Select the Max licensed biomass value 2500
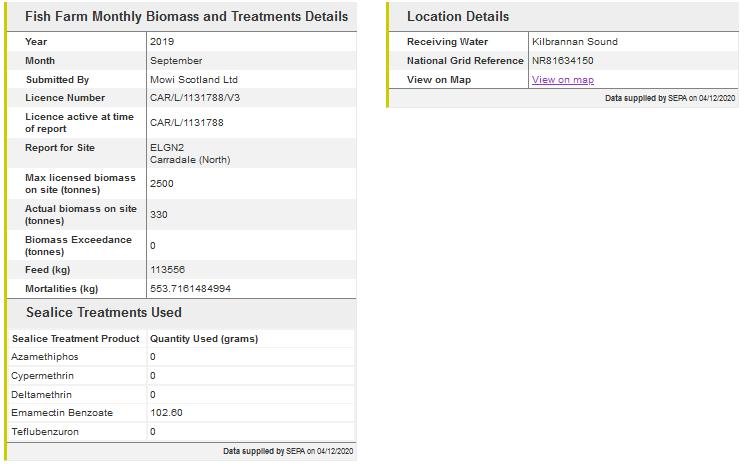Screen dimensions: 747x464 (x=161, y=184)
